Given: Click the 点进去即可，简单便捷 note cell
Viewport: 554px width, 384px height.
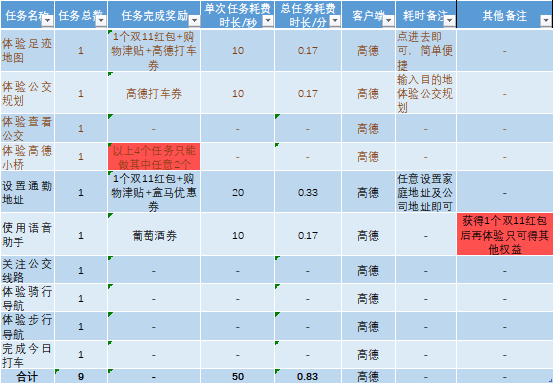Looking at the screenshot, I should (426, 51).
